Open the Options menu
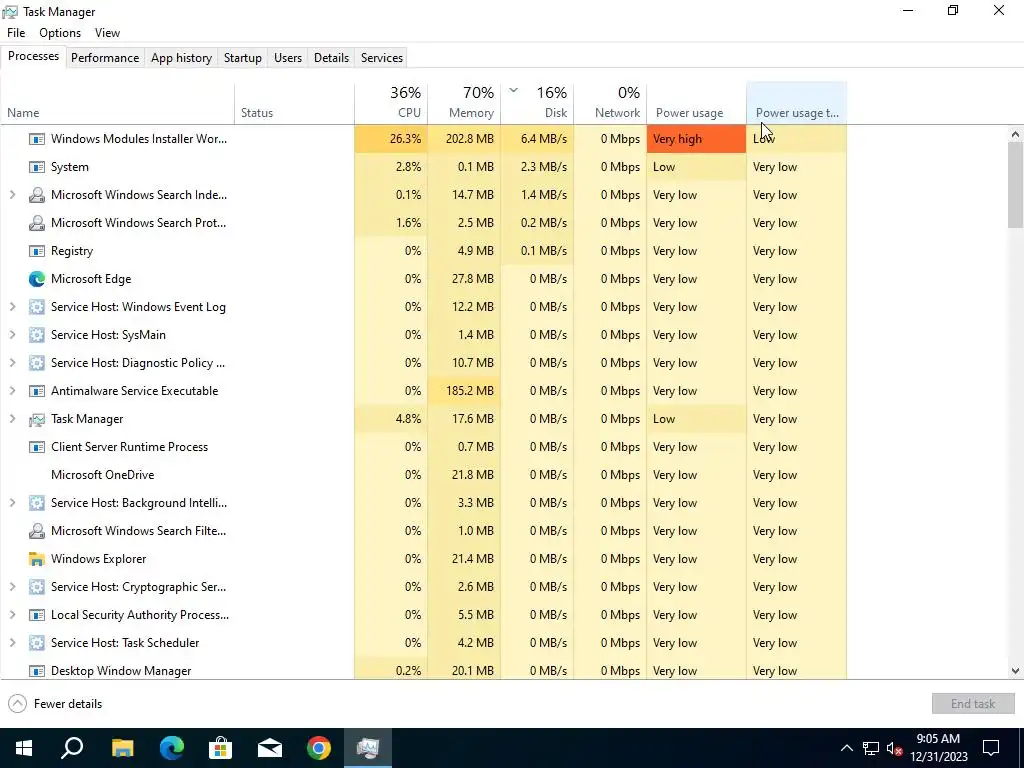 tap(60, 33)
